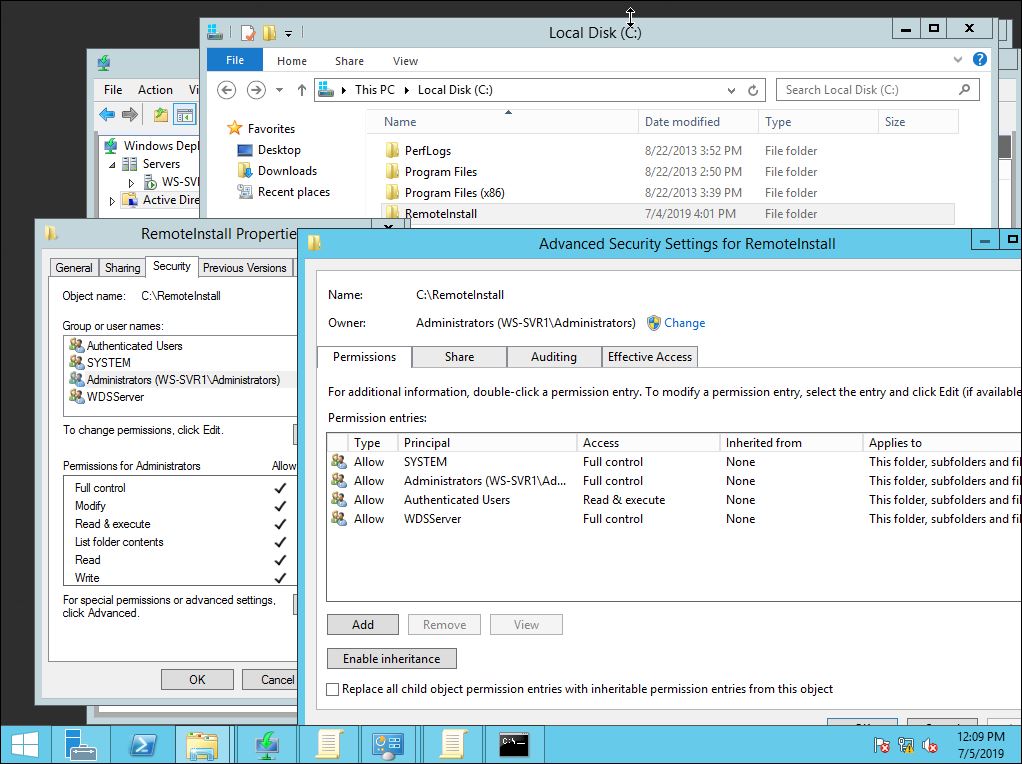The width and height of the screenshot is (1022, 764).
Task: Click the New folder quick access icon
Action: click(x=269, y=32)
